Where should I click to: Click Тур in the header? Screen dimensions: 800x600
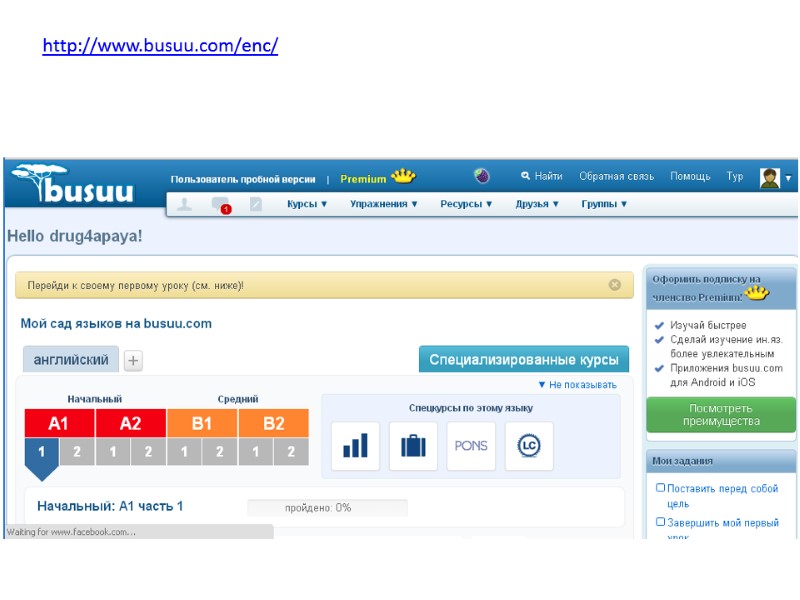point(735,176)
